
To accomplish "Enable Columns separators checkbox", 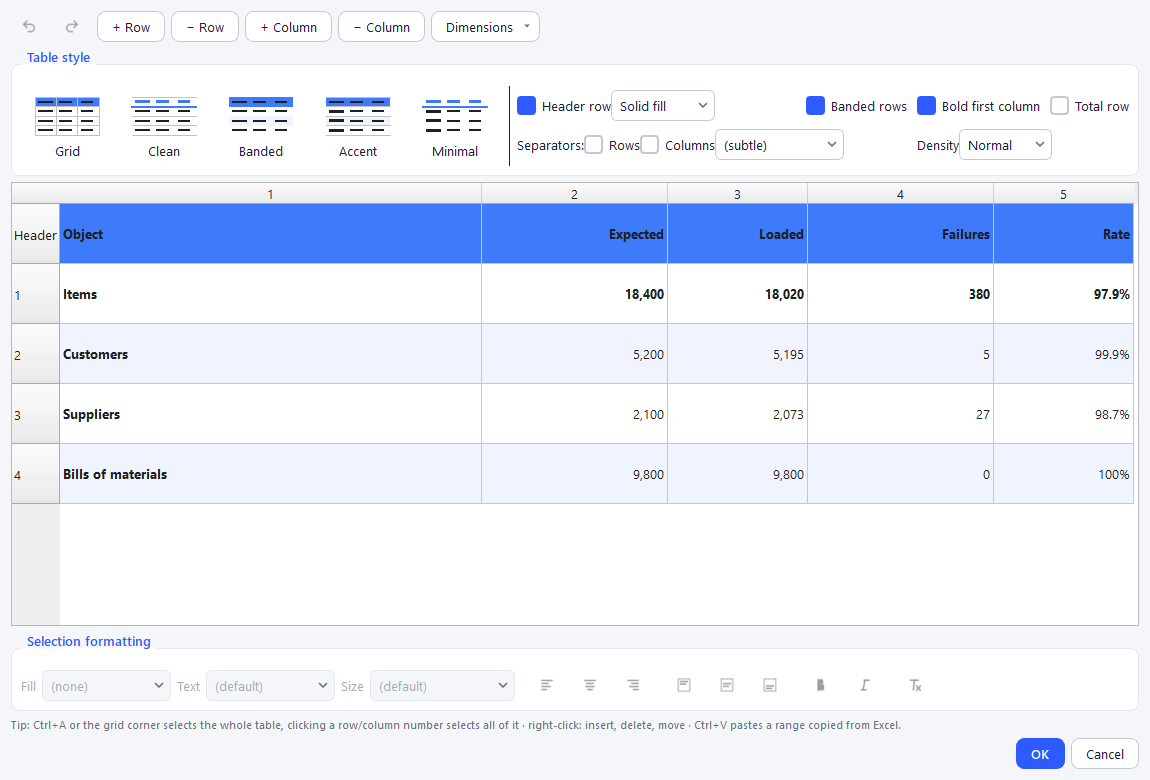I will click(x=650, y=144).
